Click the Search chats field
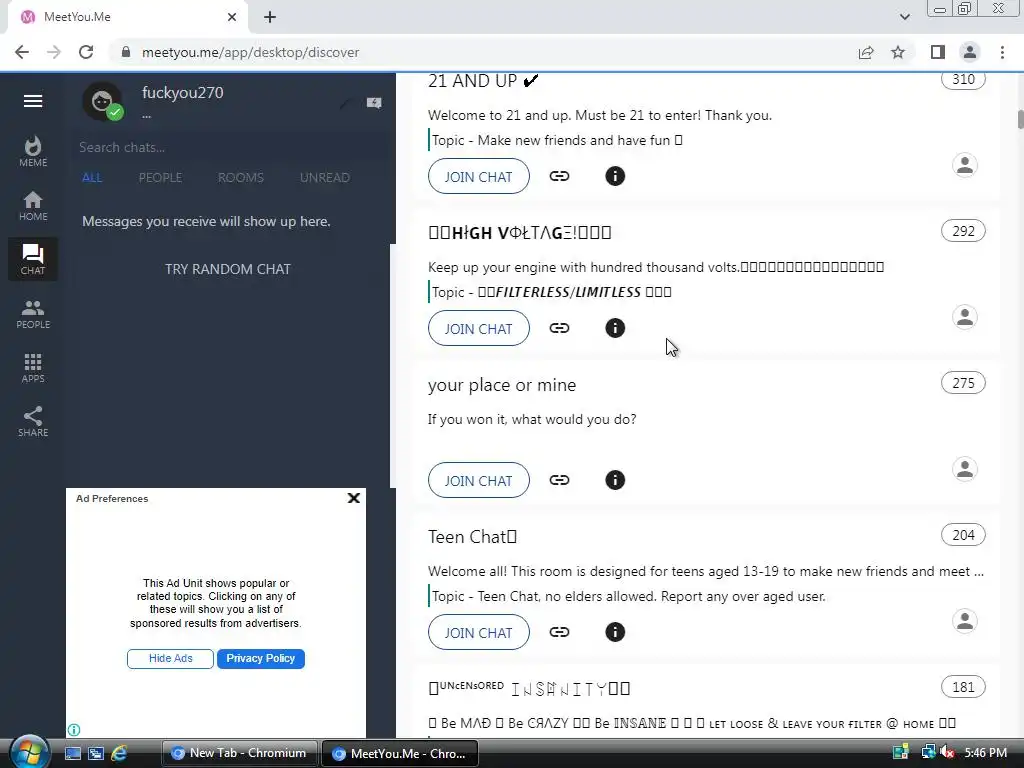The image size is (1024, 768). click(x=229, y=148)
